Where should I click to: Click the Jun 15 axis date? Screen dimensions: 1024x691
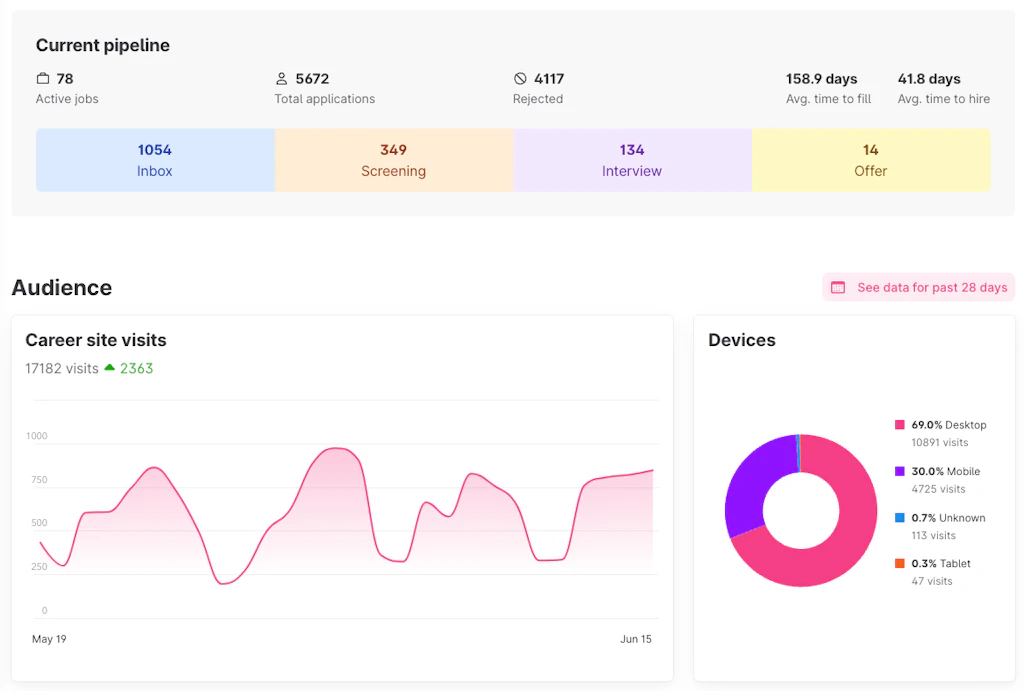click(x=635, y=639)
